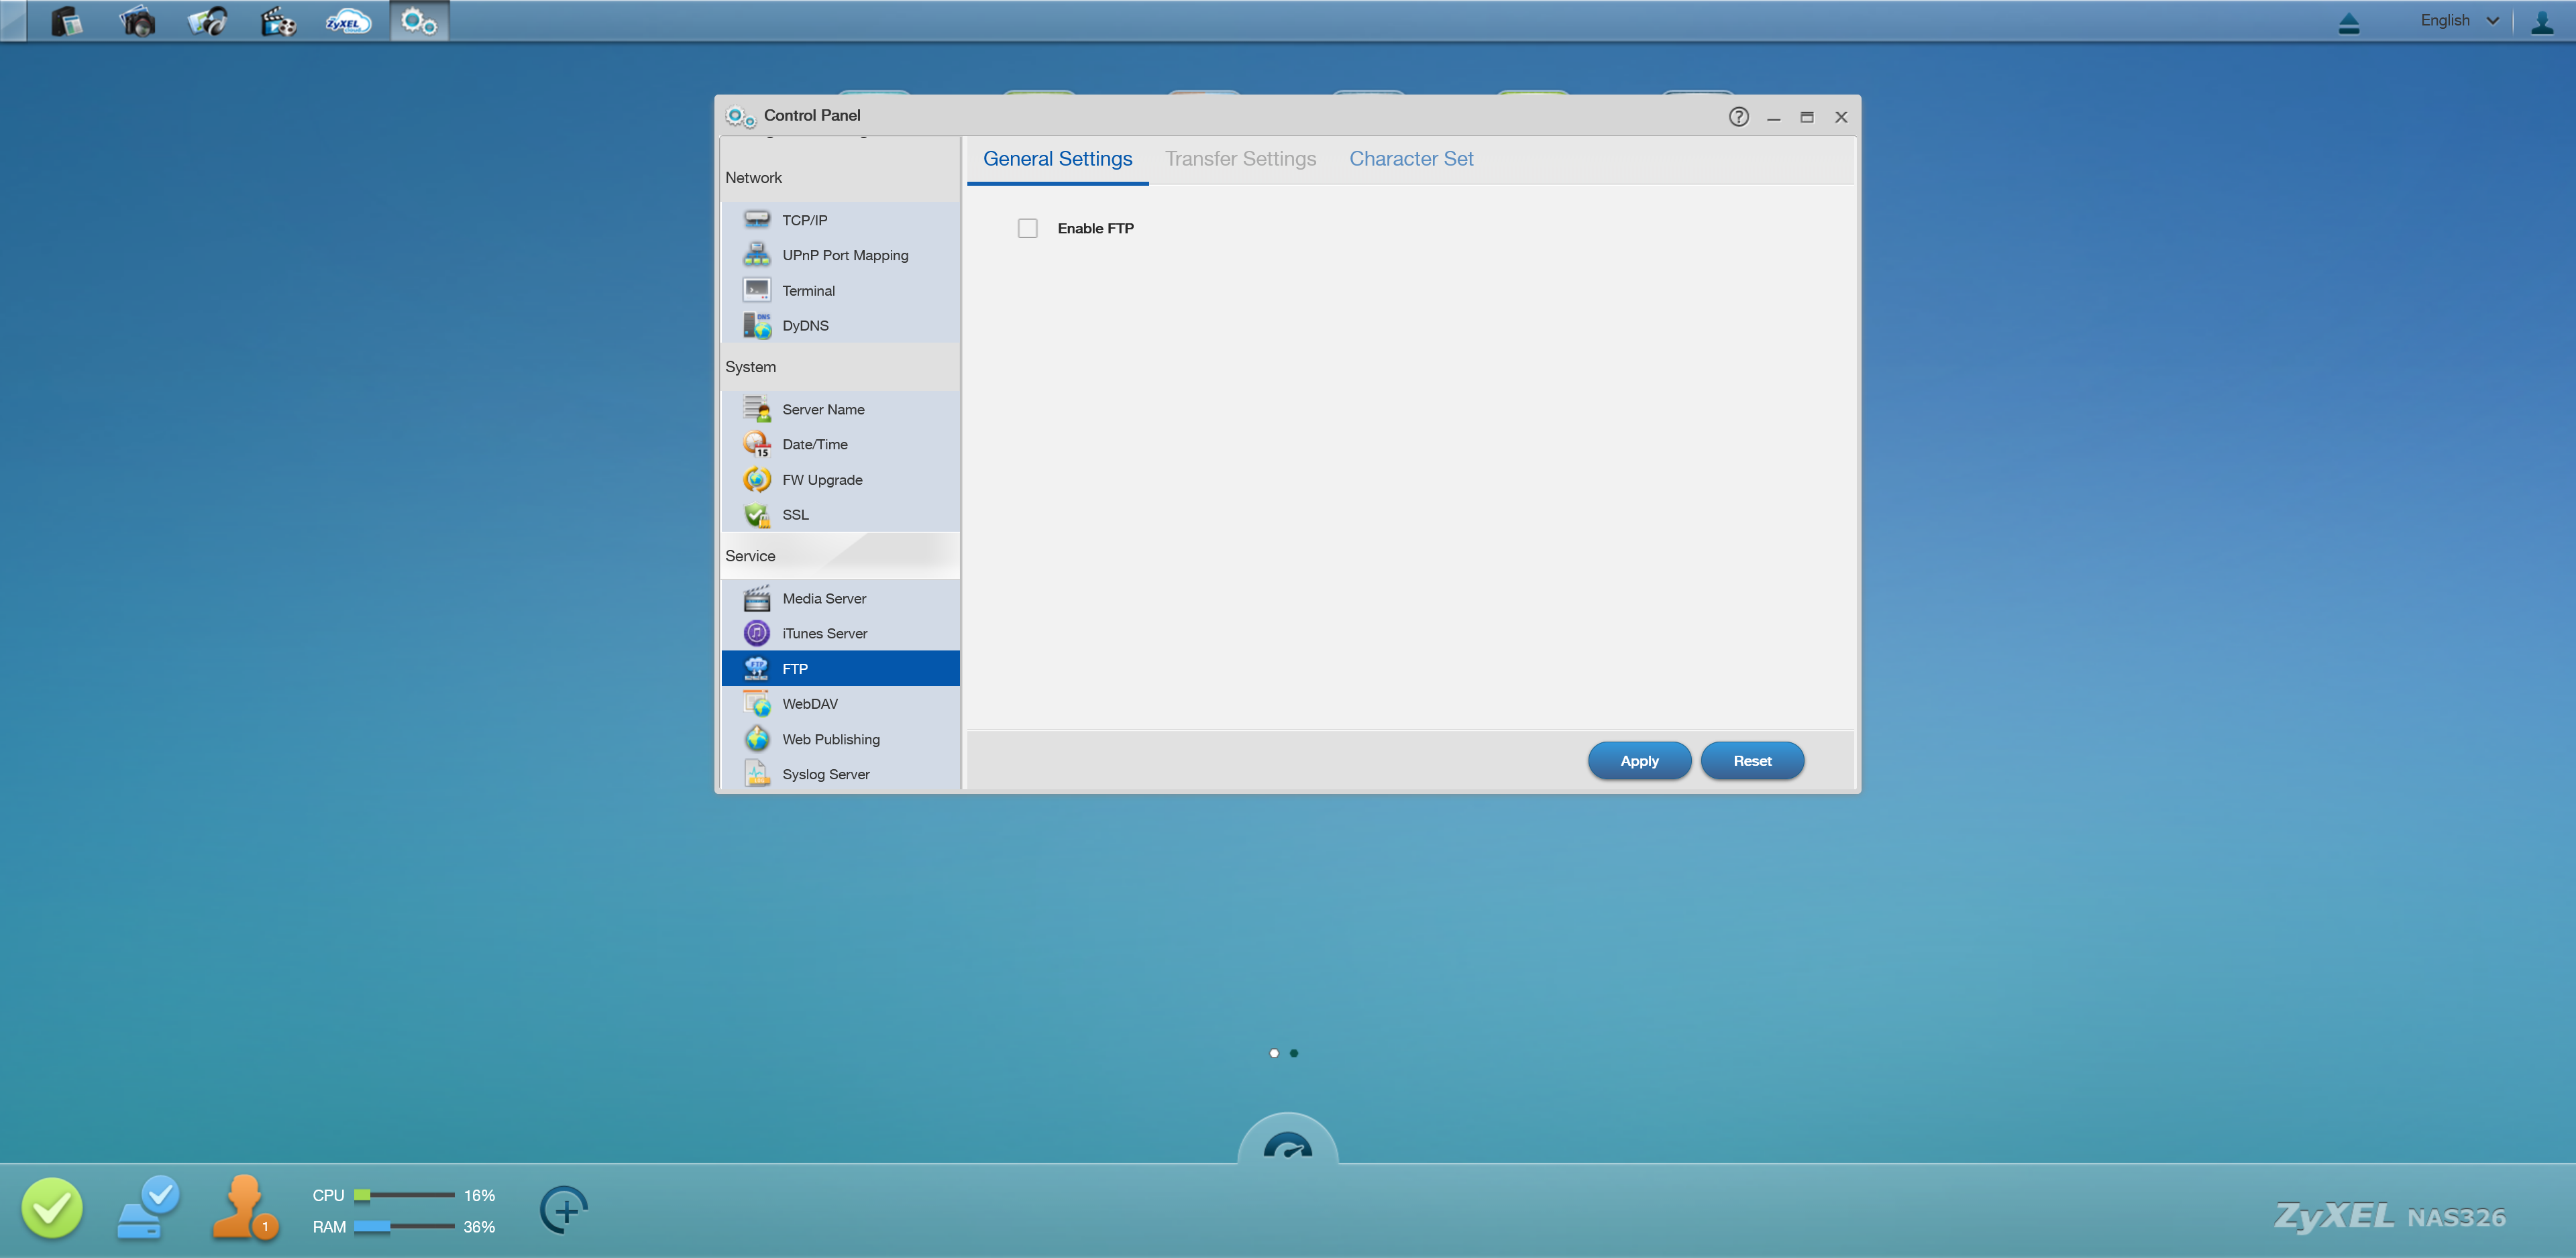Image resolution: width=2576 pixels, height=1258 pixels.
Task: Open the video clapperboard app icon
Action: pyautogui.click(x=278, y=21)
